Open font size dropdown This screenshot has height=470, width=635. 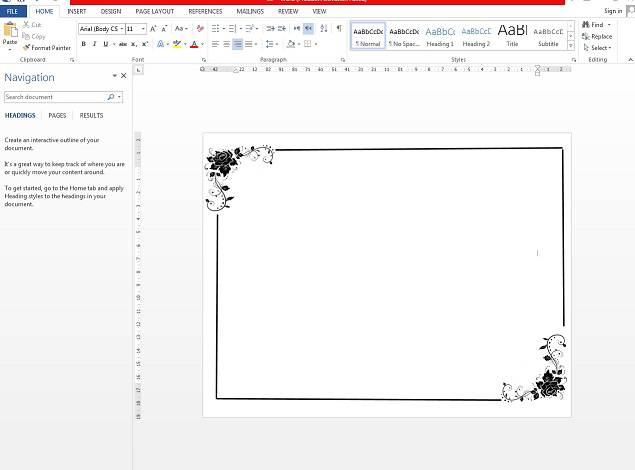tap(143, 29)
